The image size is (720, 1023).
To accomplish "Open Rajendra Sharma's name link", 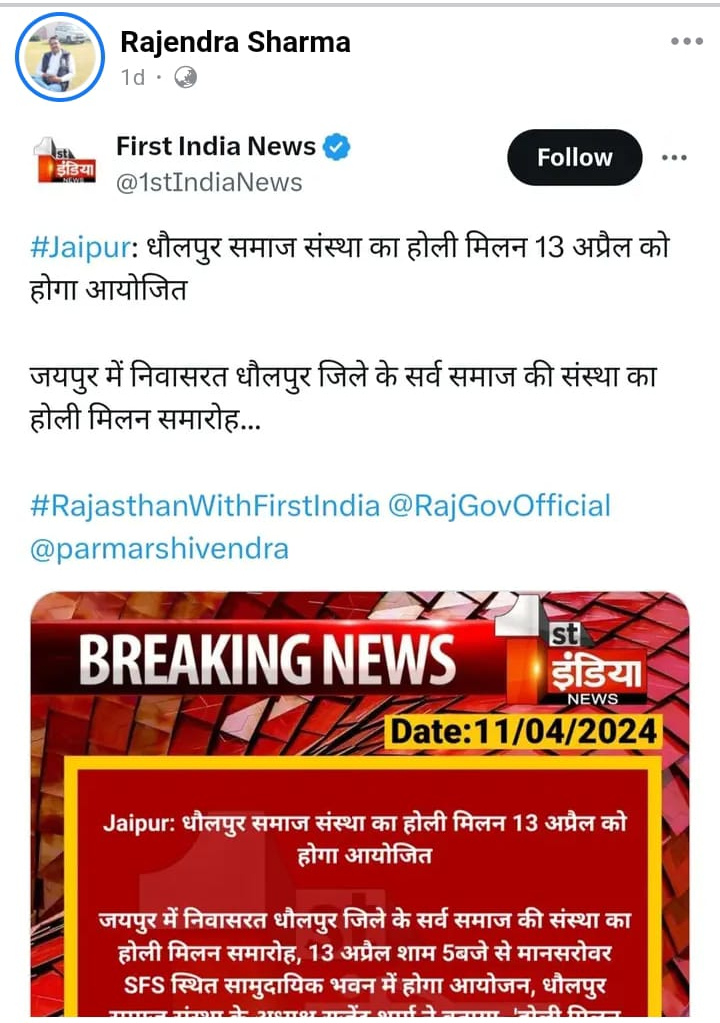I will click(235, 42).
